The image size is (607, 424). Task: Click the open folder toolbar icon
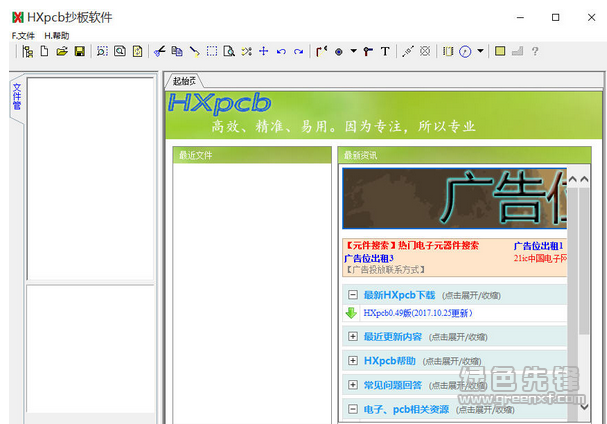click(x=61, y=51)
